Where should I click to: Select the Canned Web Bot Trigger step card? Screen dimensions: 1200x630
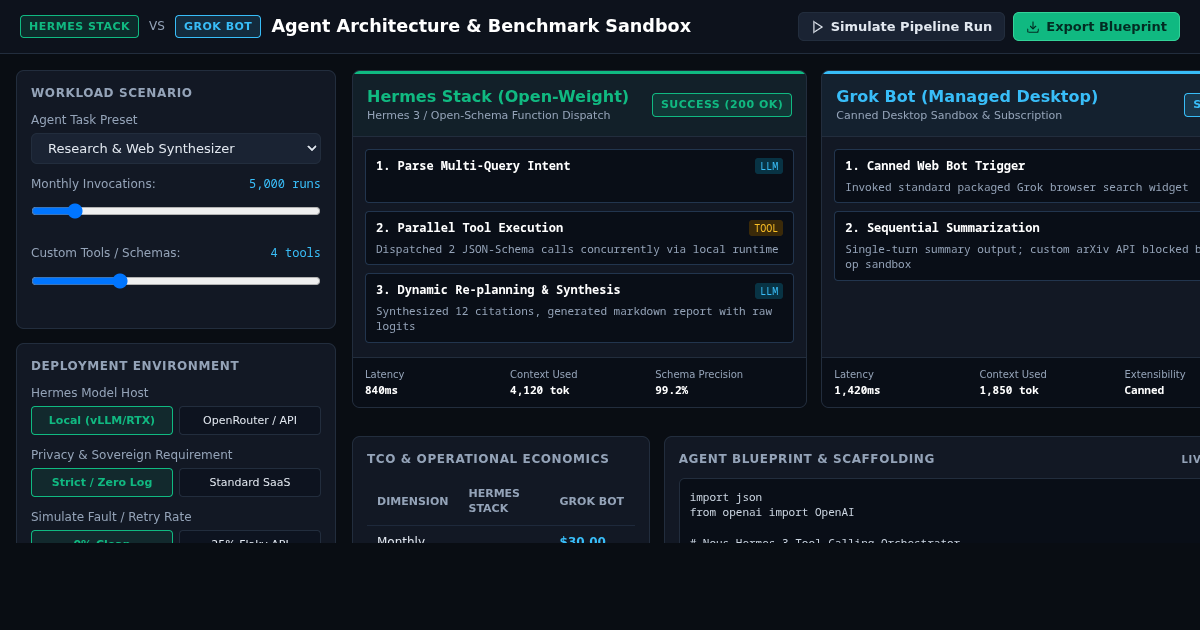pos(1017,176)
